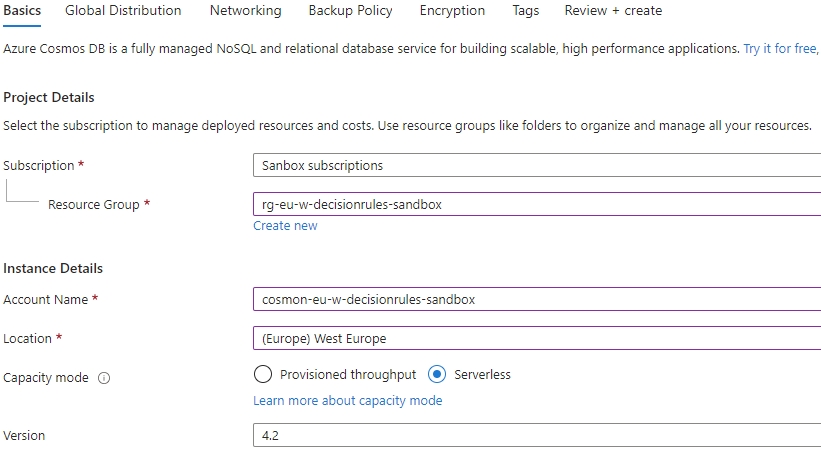This screenshot has height=470, width=821.
Task: Click the Capacity mode info icon
Action: click(104, 378)
